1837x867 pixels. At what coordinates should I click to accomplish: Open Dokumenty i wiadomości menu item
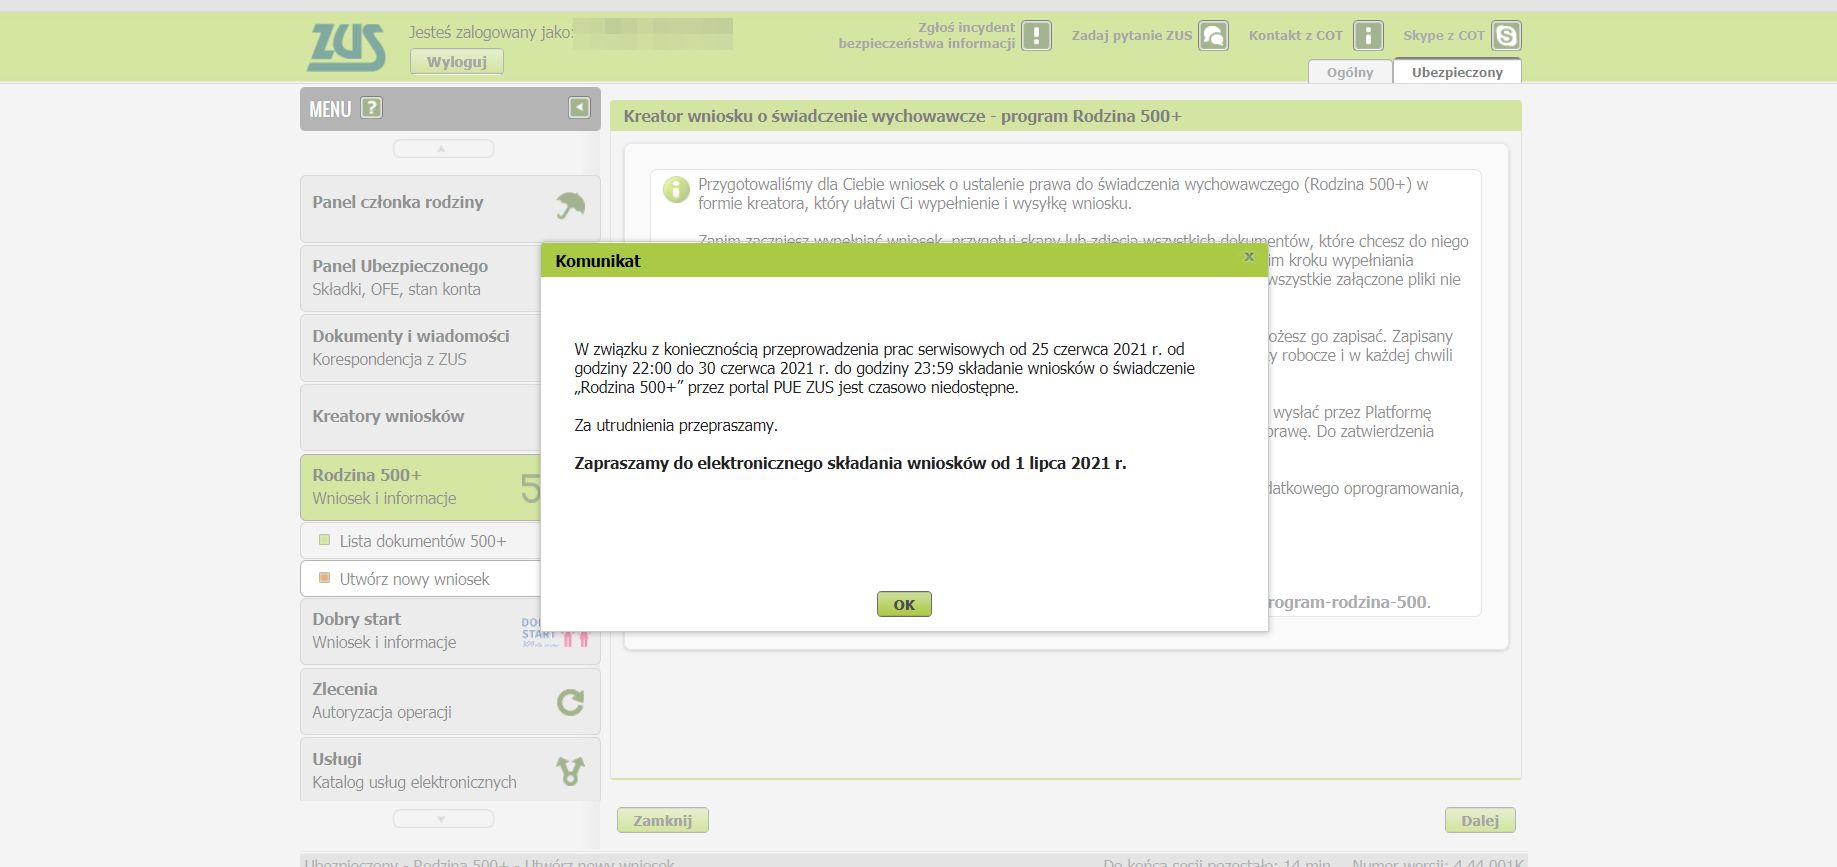click(x=420, y=348)
